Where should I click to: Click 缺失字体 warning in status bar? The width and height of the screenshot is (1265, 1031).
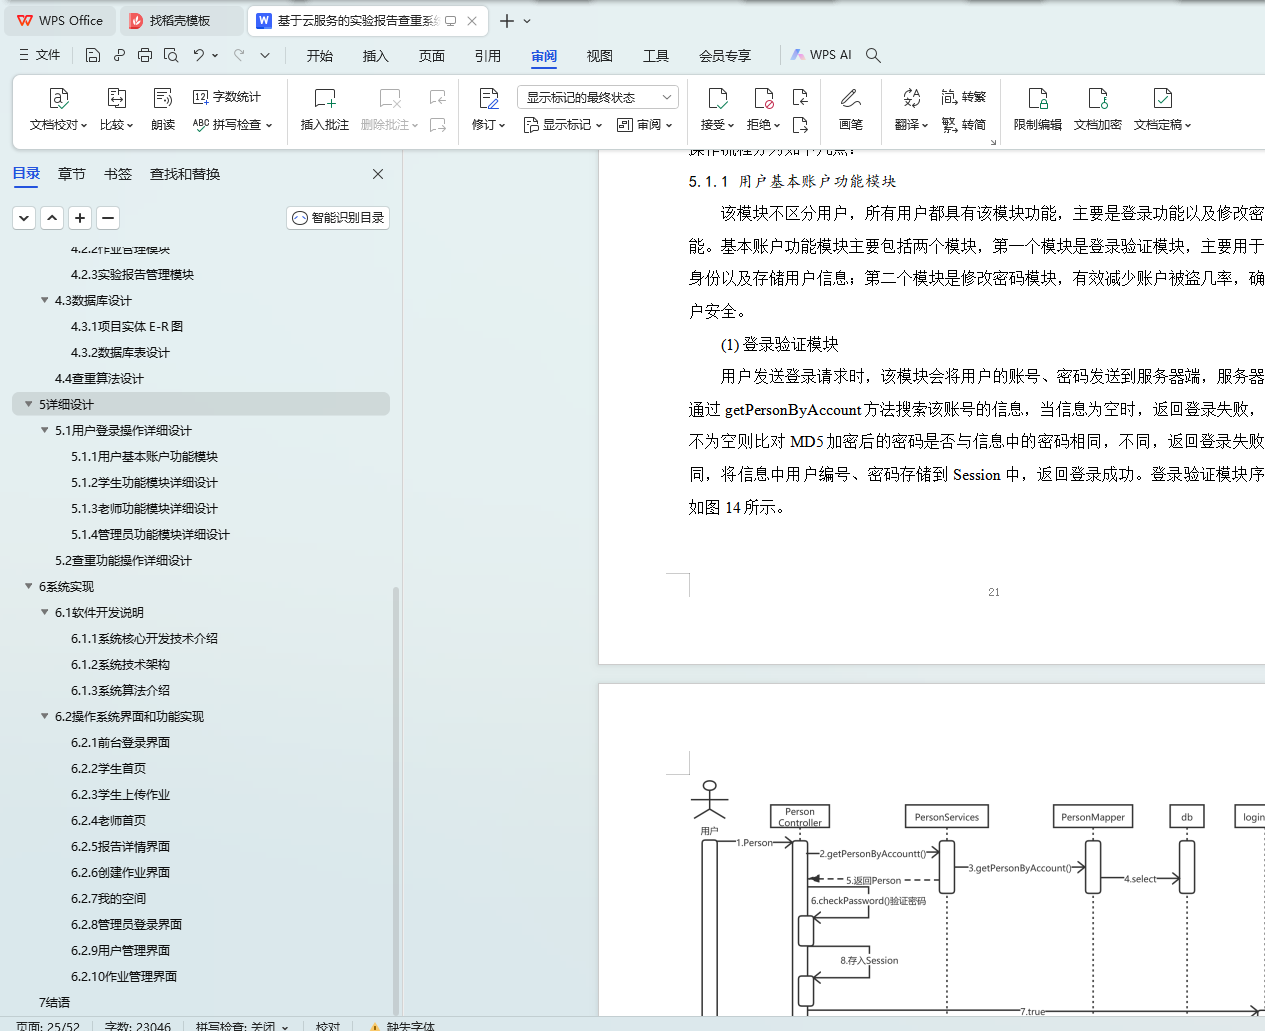(x=402, y=1026)
